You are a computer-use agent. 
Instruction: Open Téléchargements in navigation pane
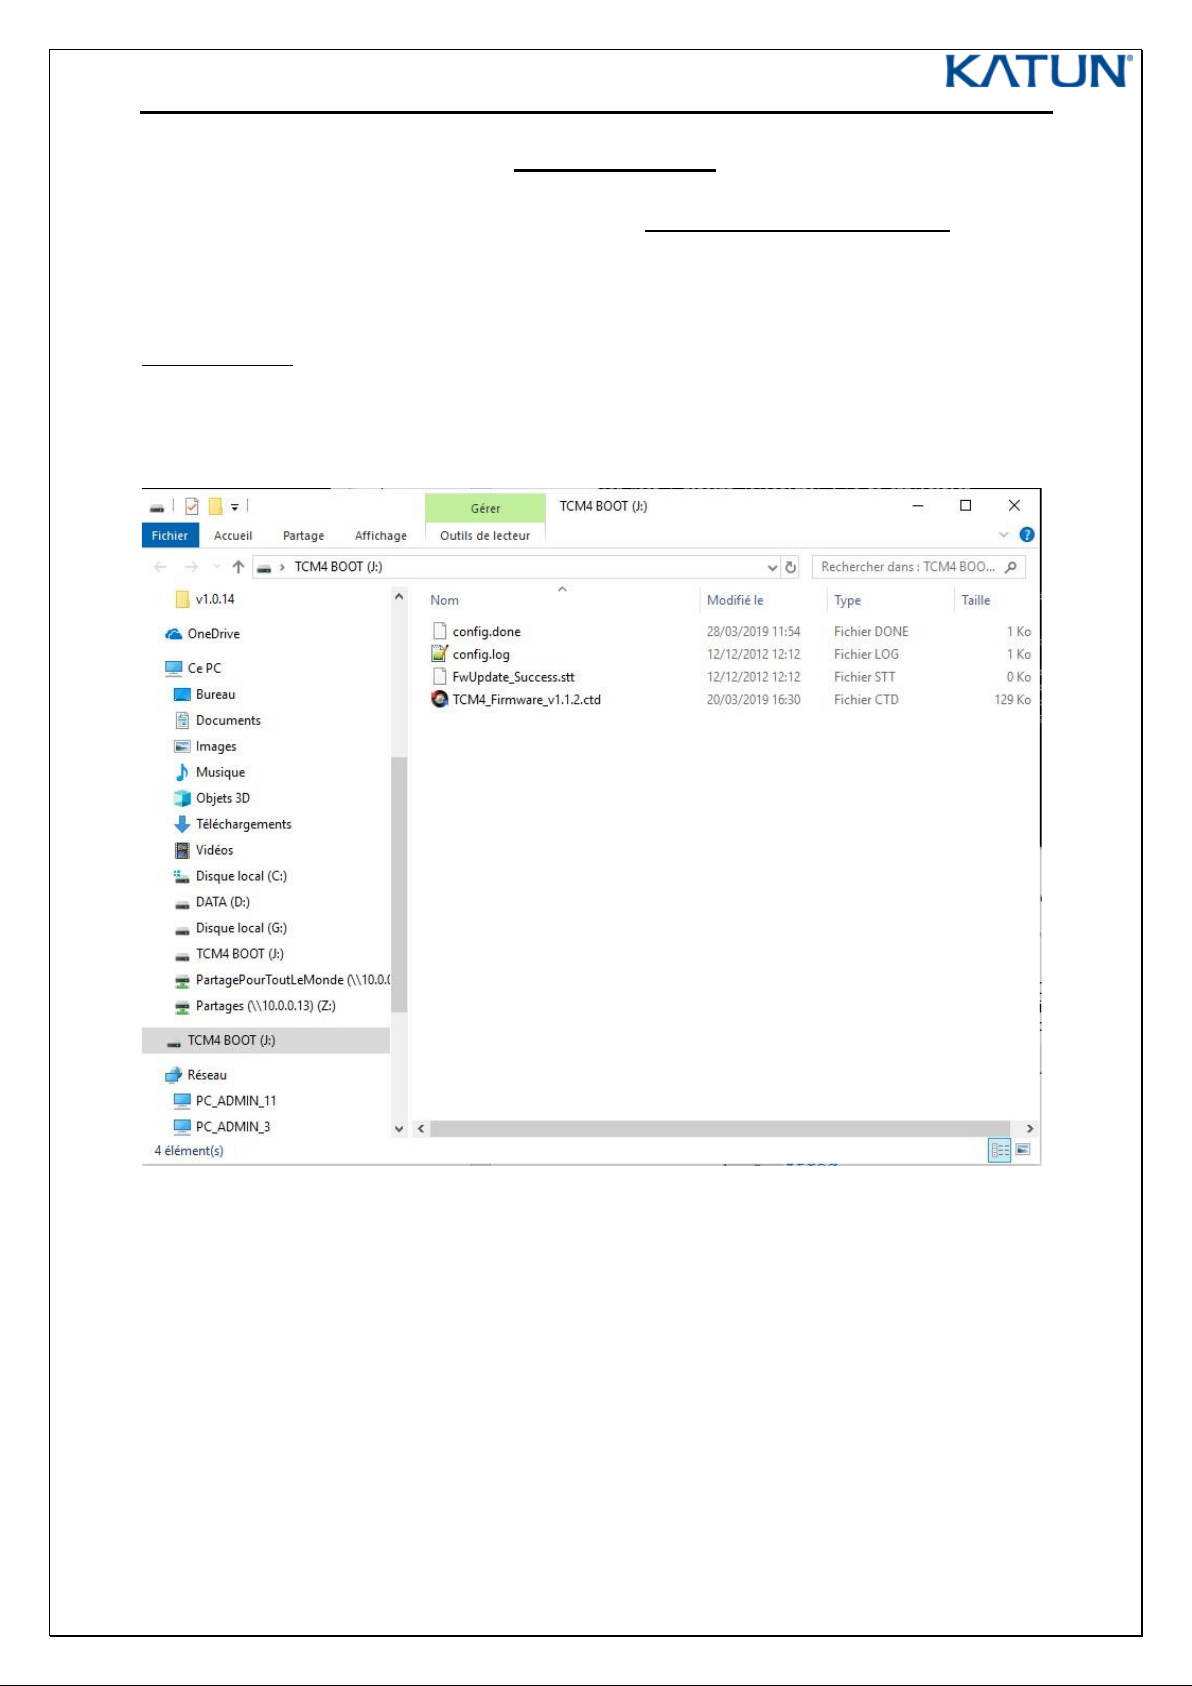243,824
